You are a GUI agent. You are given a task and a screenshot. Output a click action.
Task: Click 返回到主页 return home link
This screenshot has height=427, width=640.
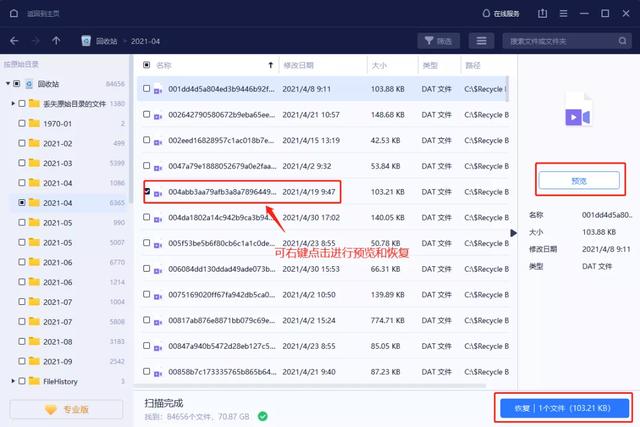(x=43, y=13)
